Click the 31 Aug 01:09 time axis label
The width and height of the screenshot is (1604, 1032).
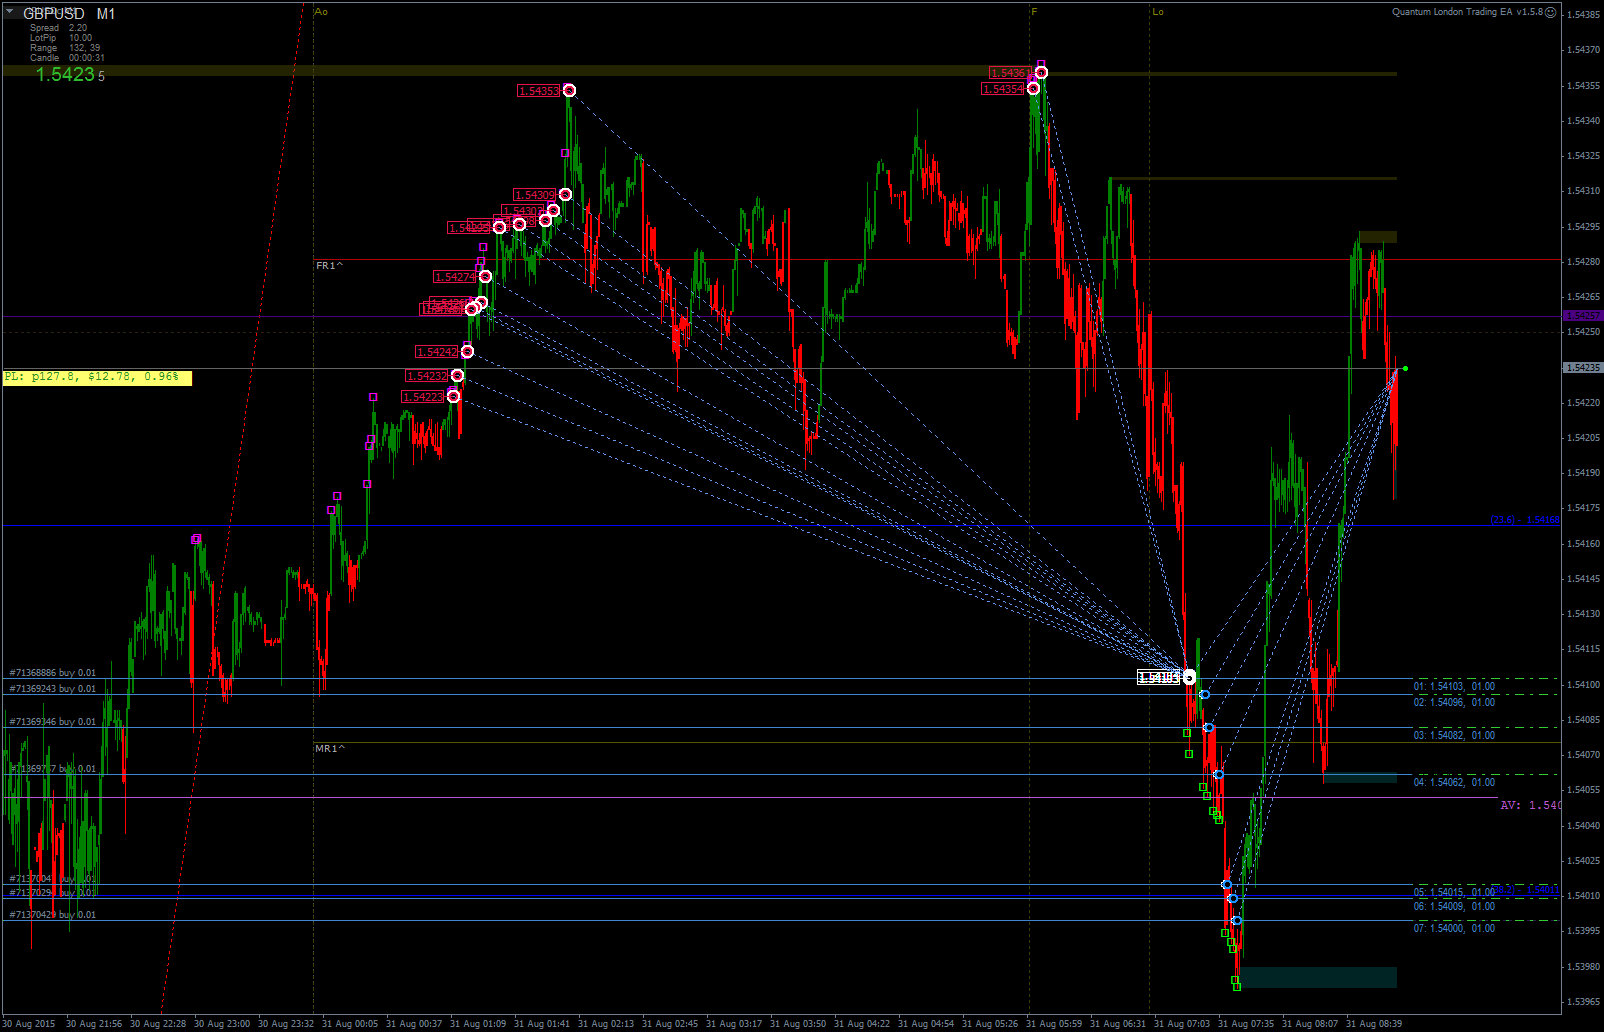click(x=477, y=1023)
